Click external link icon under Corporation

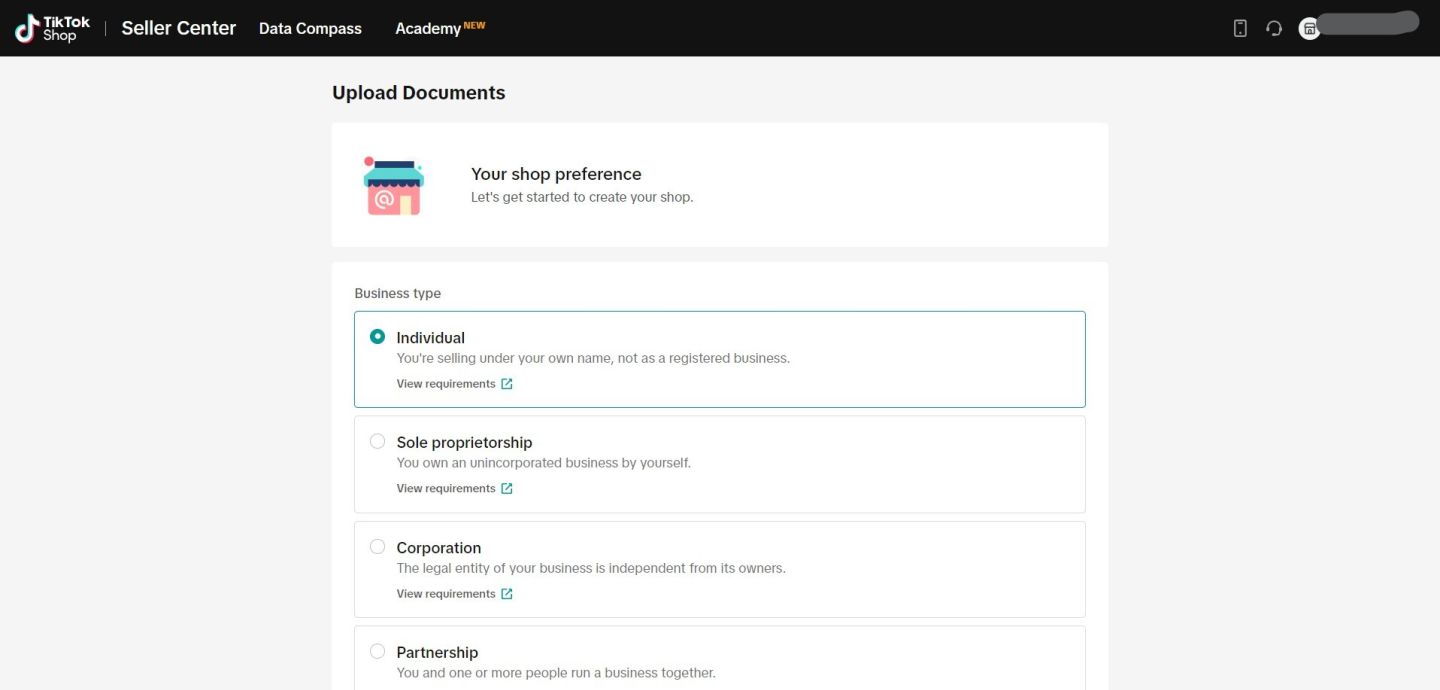(x=507, y=594)
